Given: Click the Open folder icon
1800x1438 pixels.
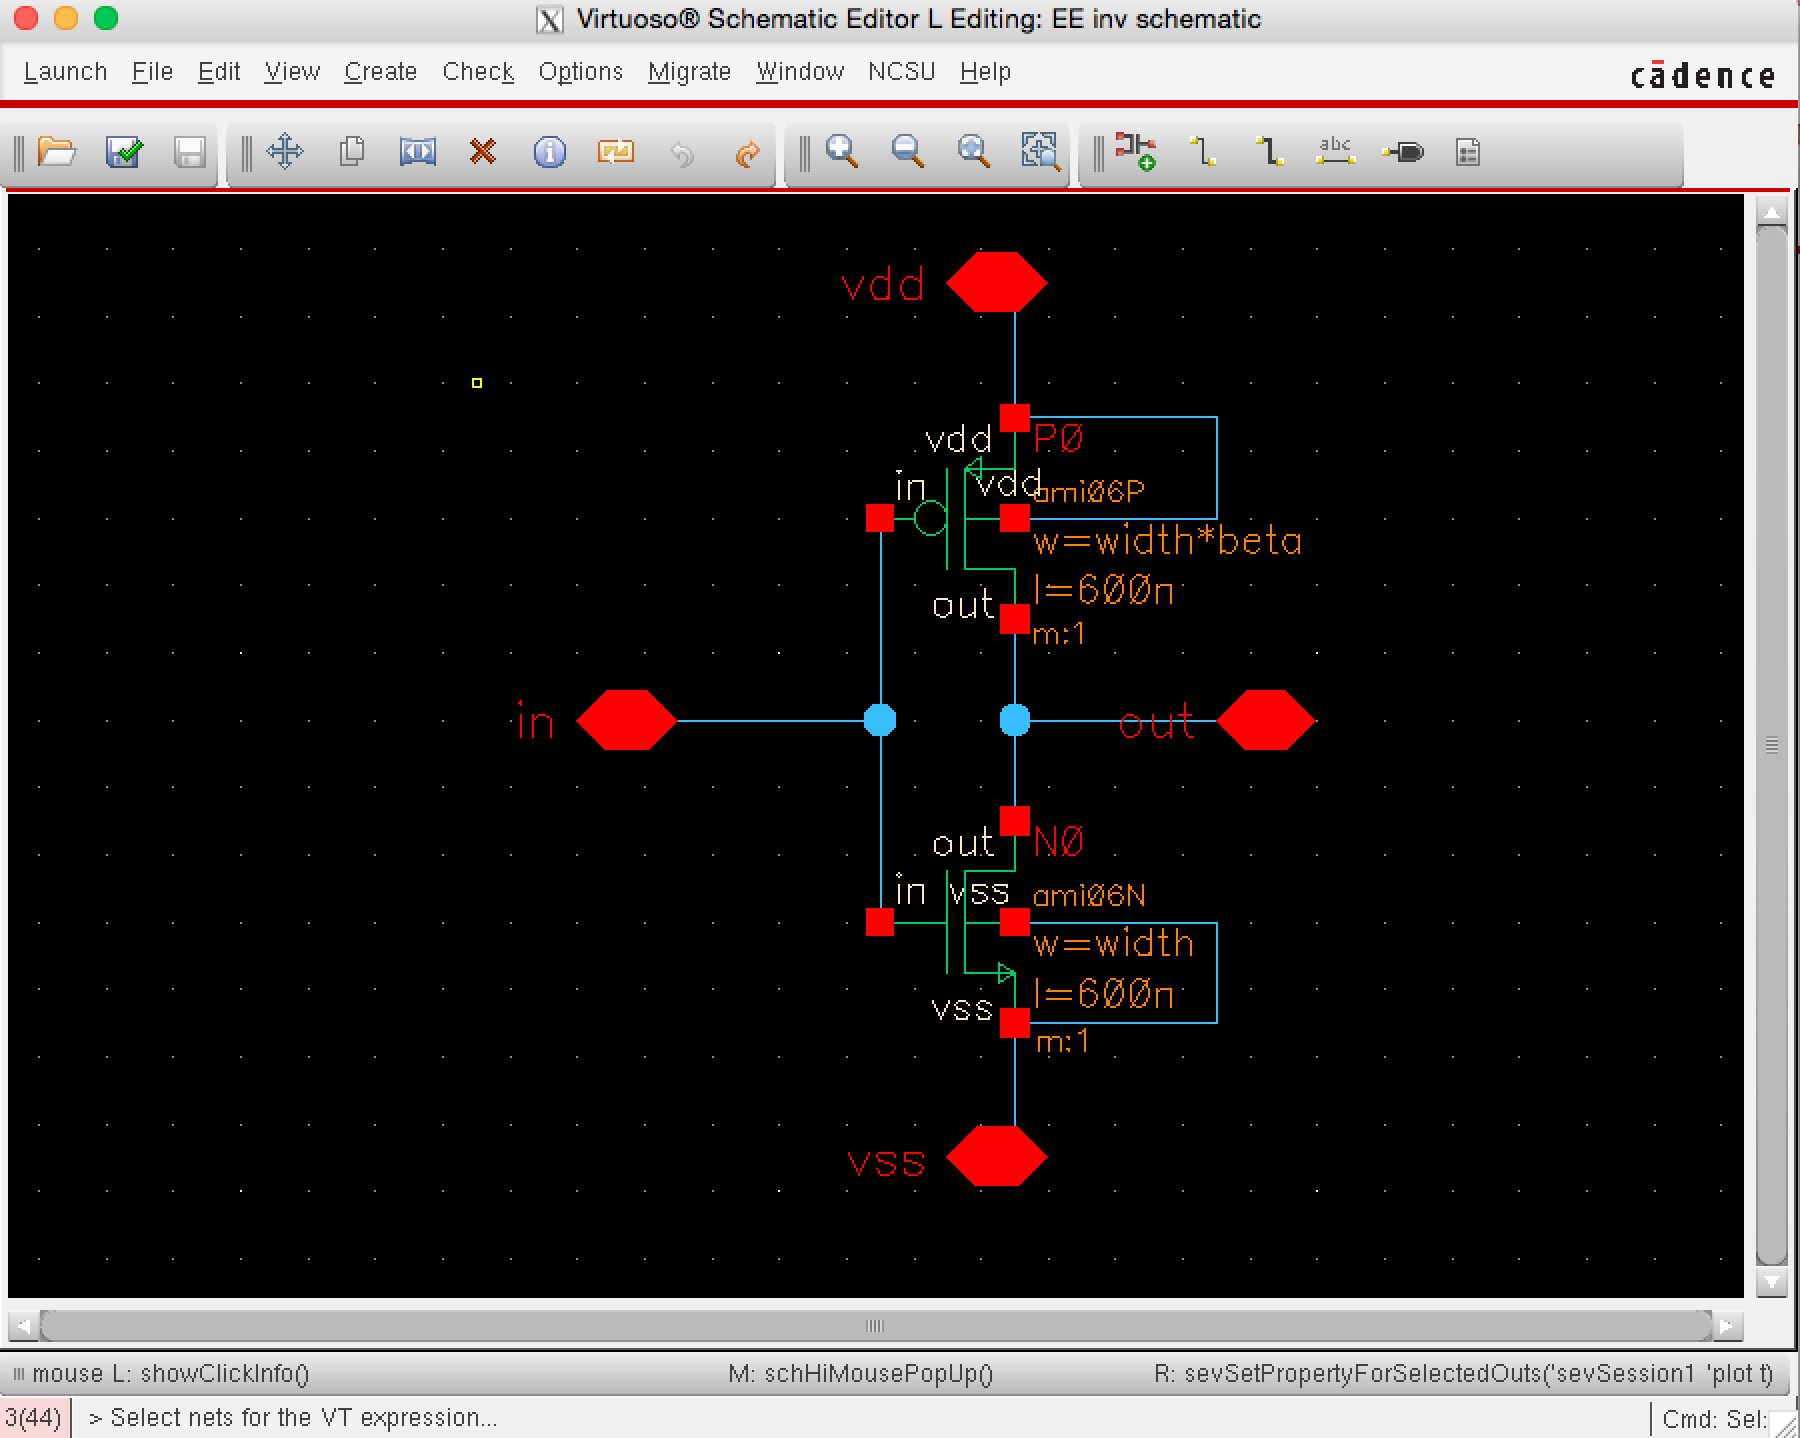Looking at the screenshot, I should pos(57,152).
